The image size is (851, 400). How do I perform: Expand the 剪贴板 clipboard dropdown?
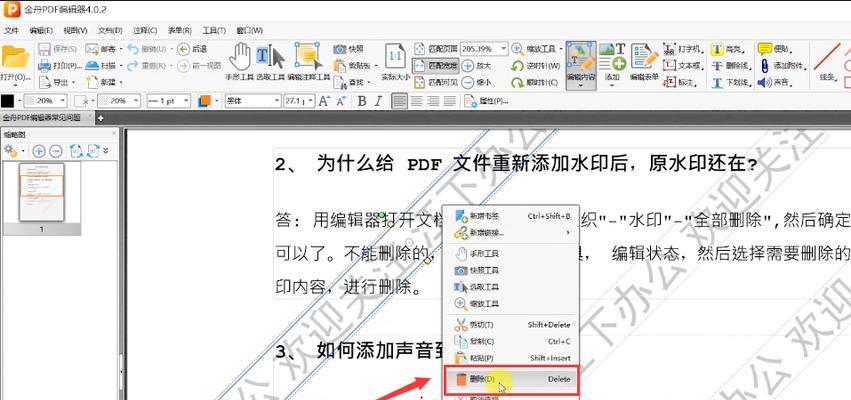coord(376,66)
